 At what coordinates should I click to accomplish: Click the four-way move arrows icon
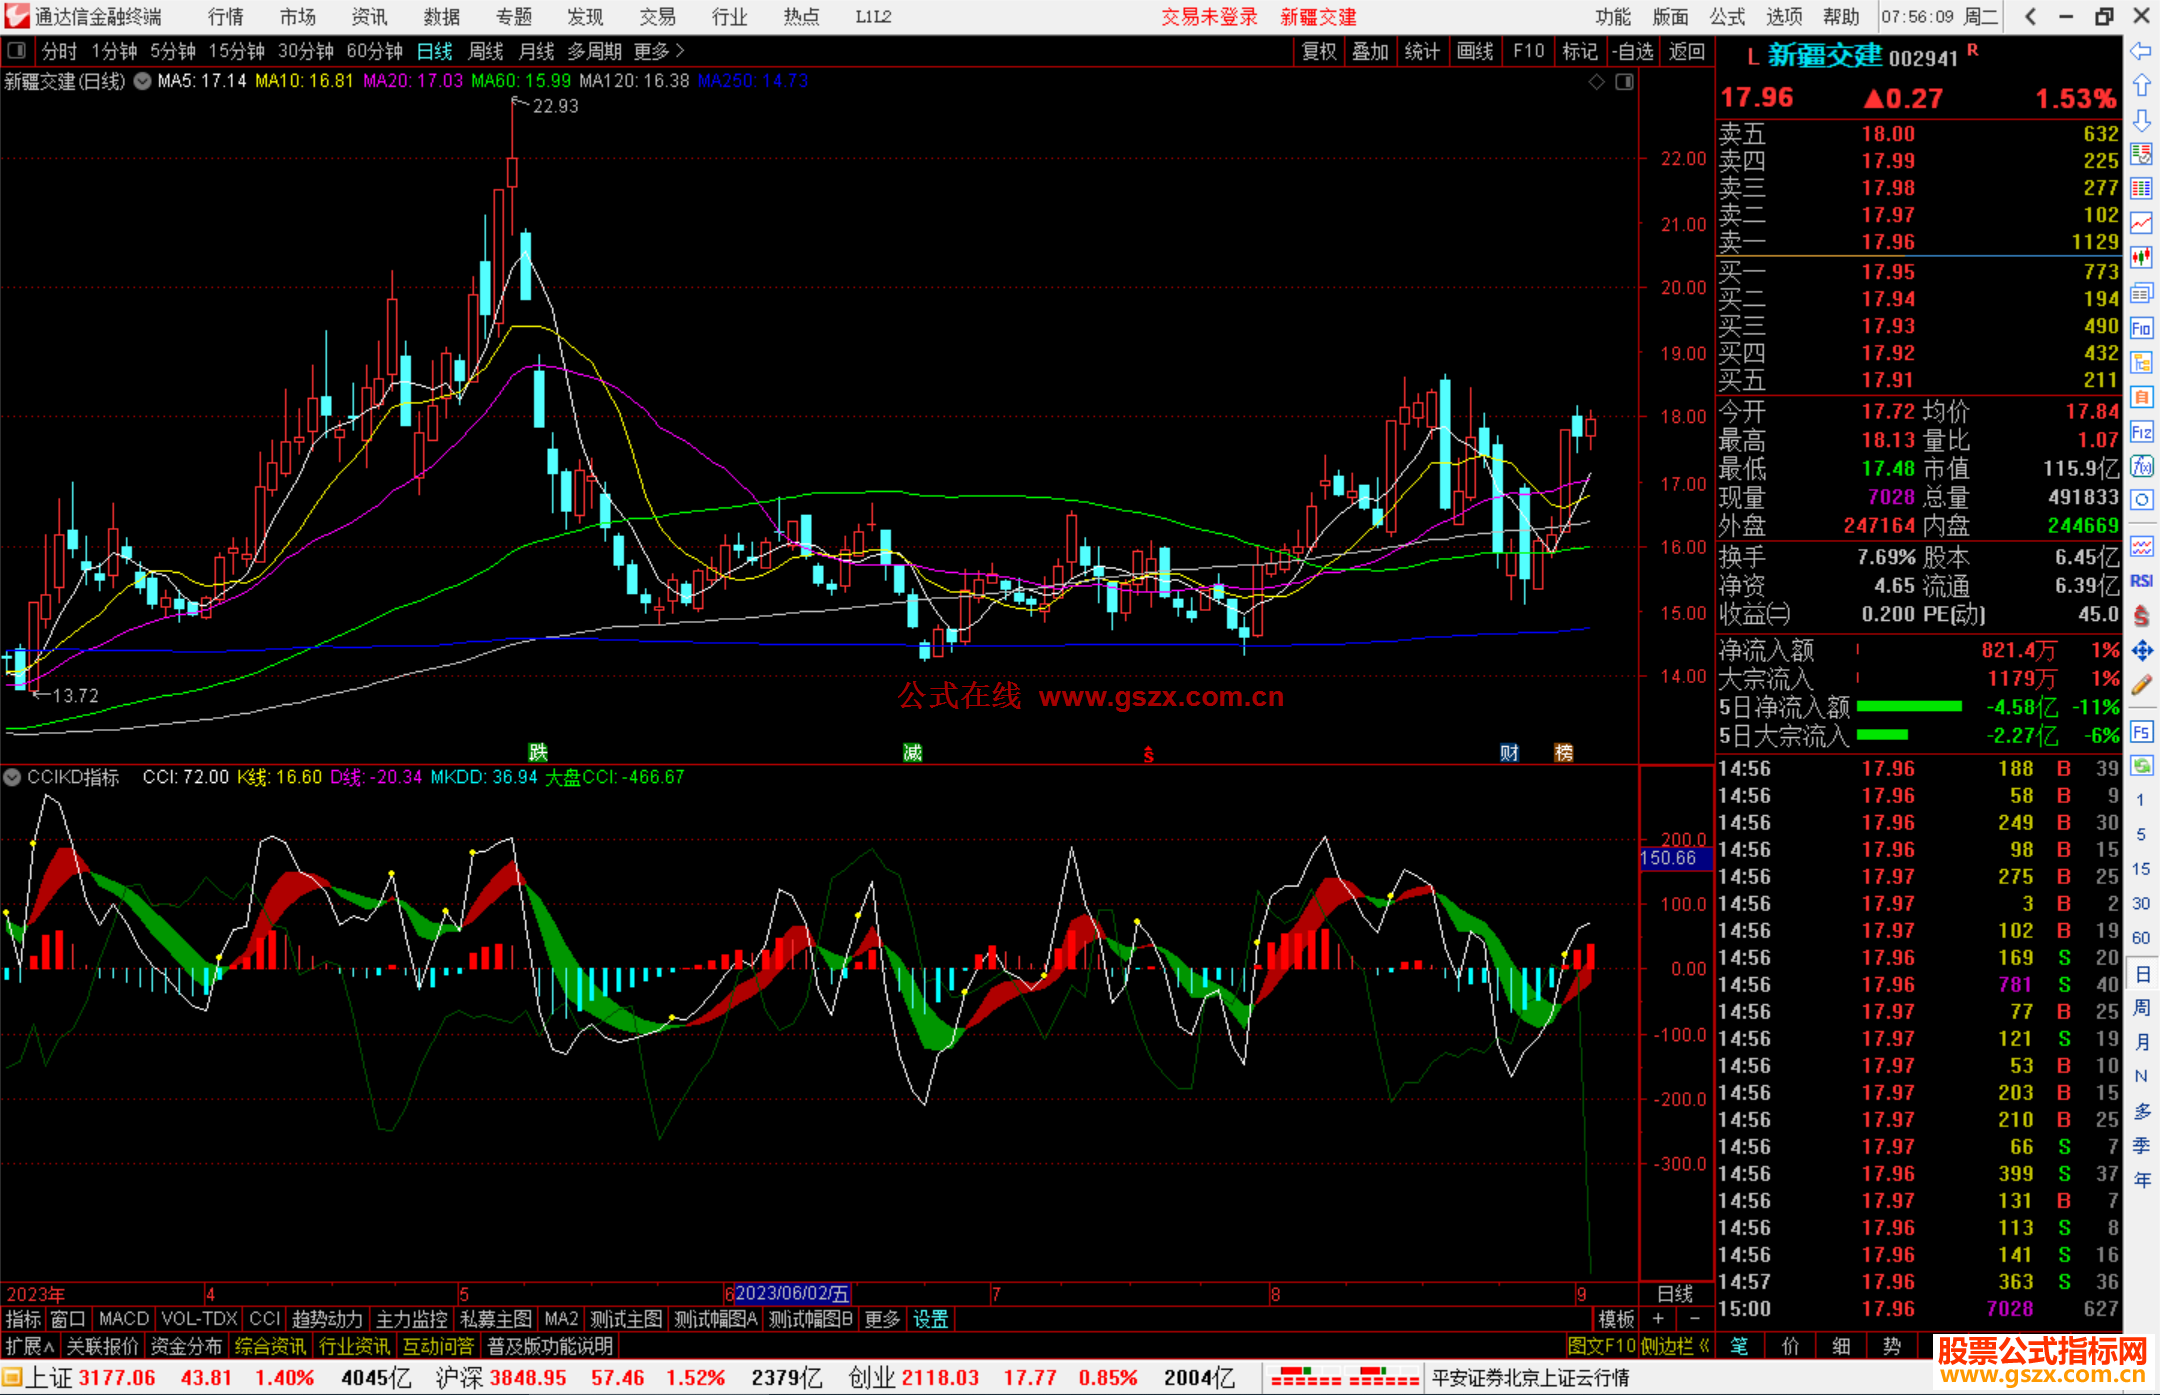(2141, 651)
